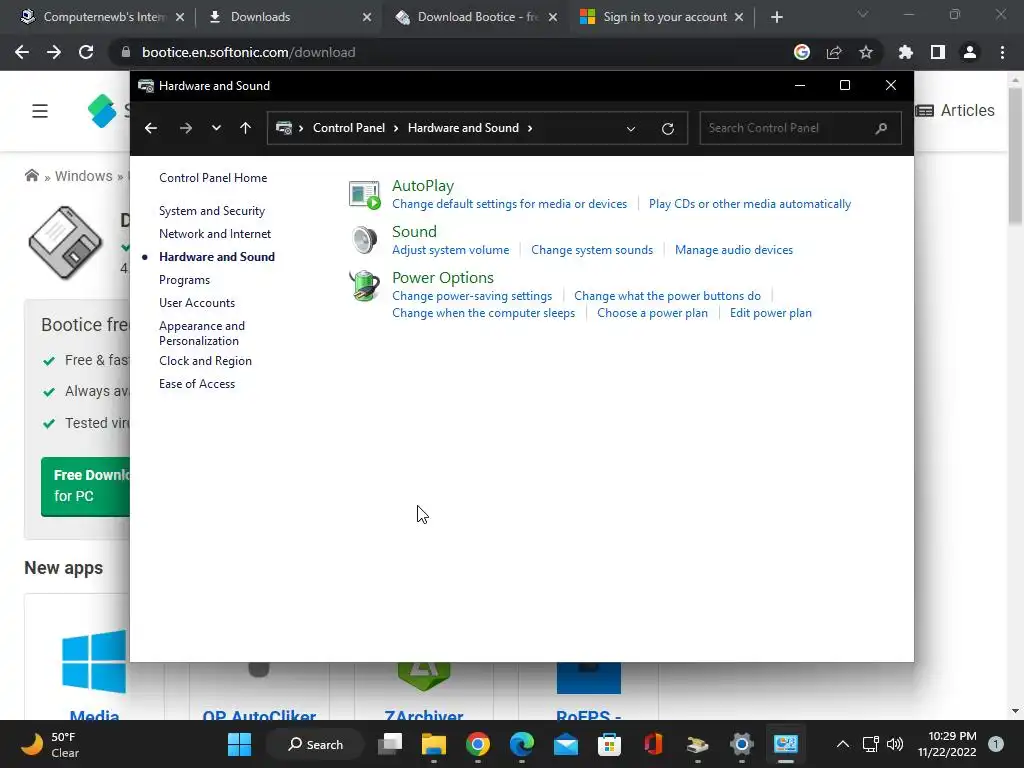The width and height of the screenshot is (1024, 768).
Task: Click Change when the computer sleeps
Action: click(483, 313)
